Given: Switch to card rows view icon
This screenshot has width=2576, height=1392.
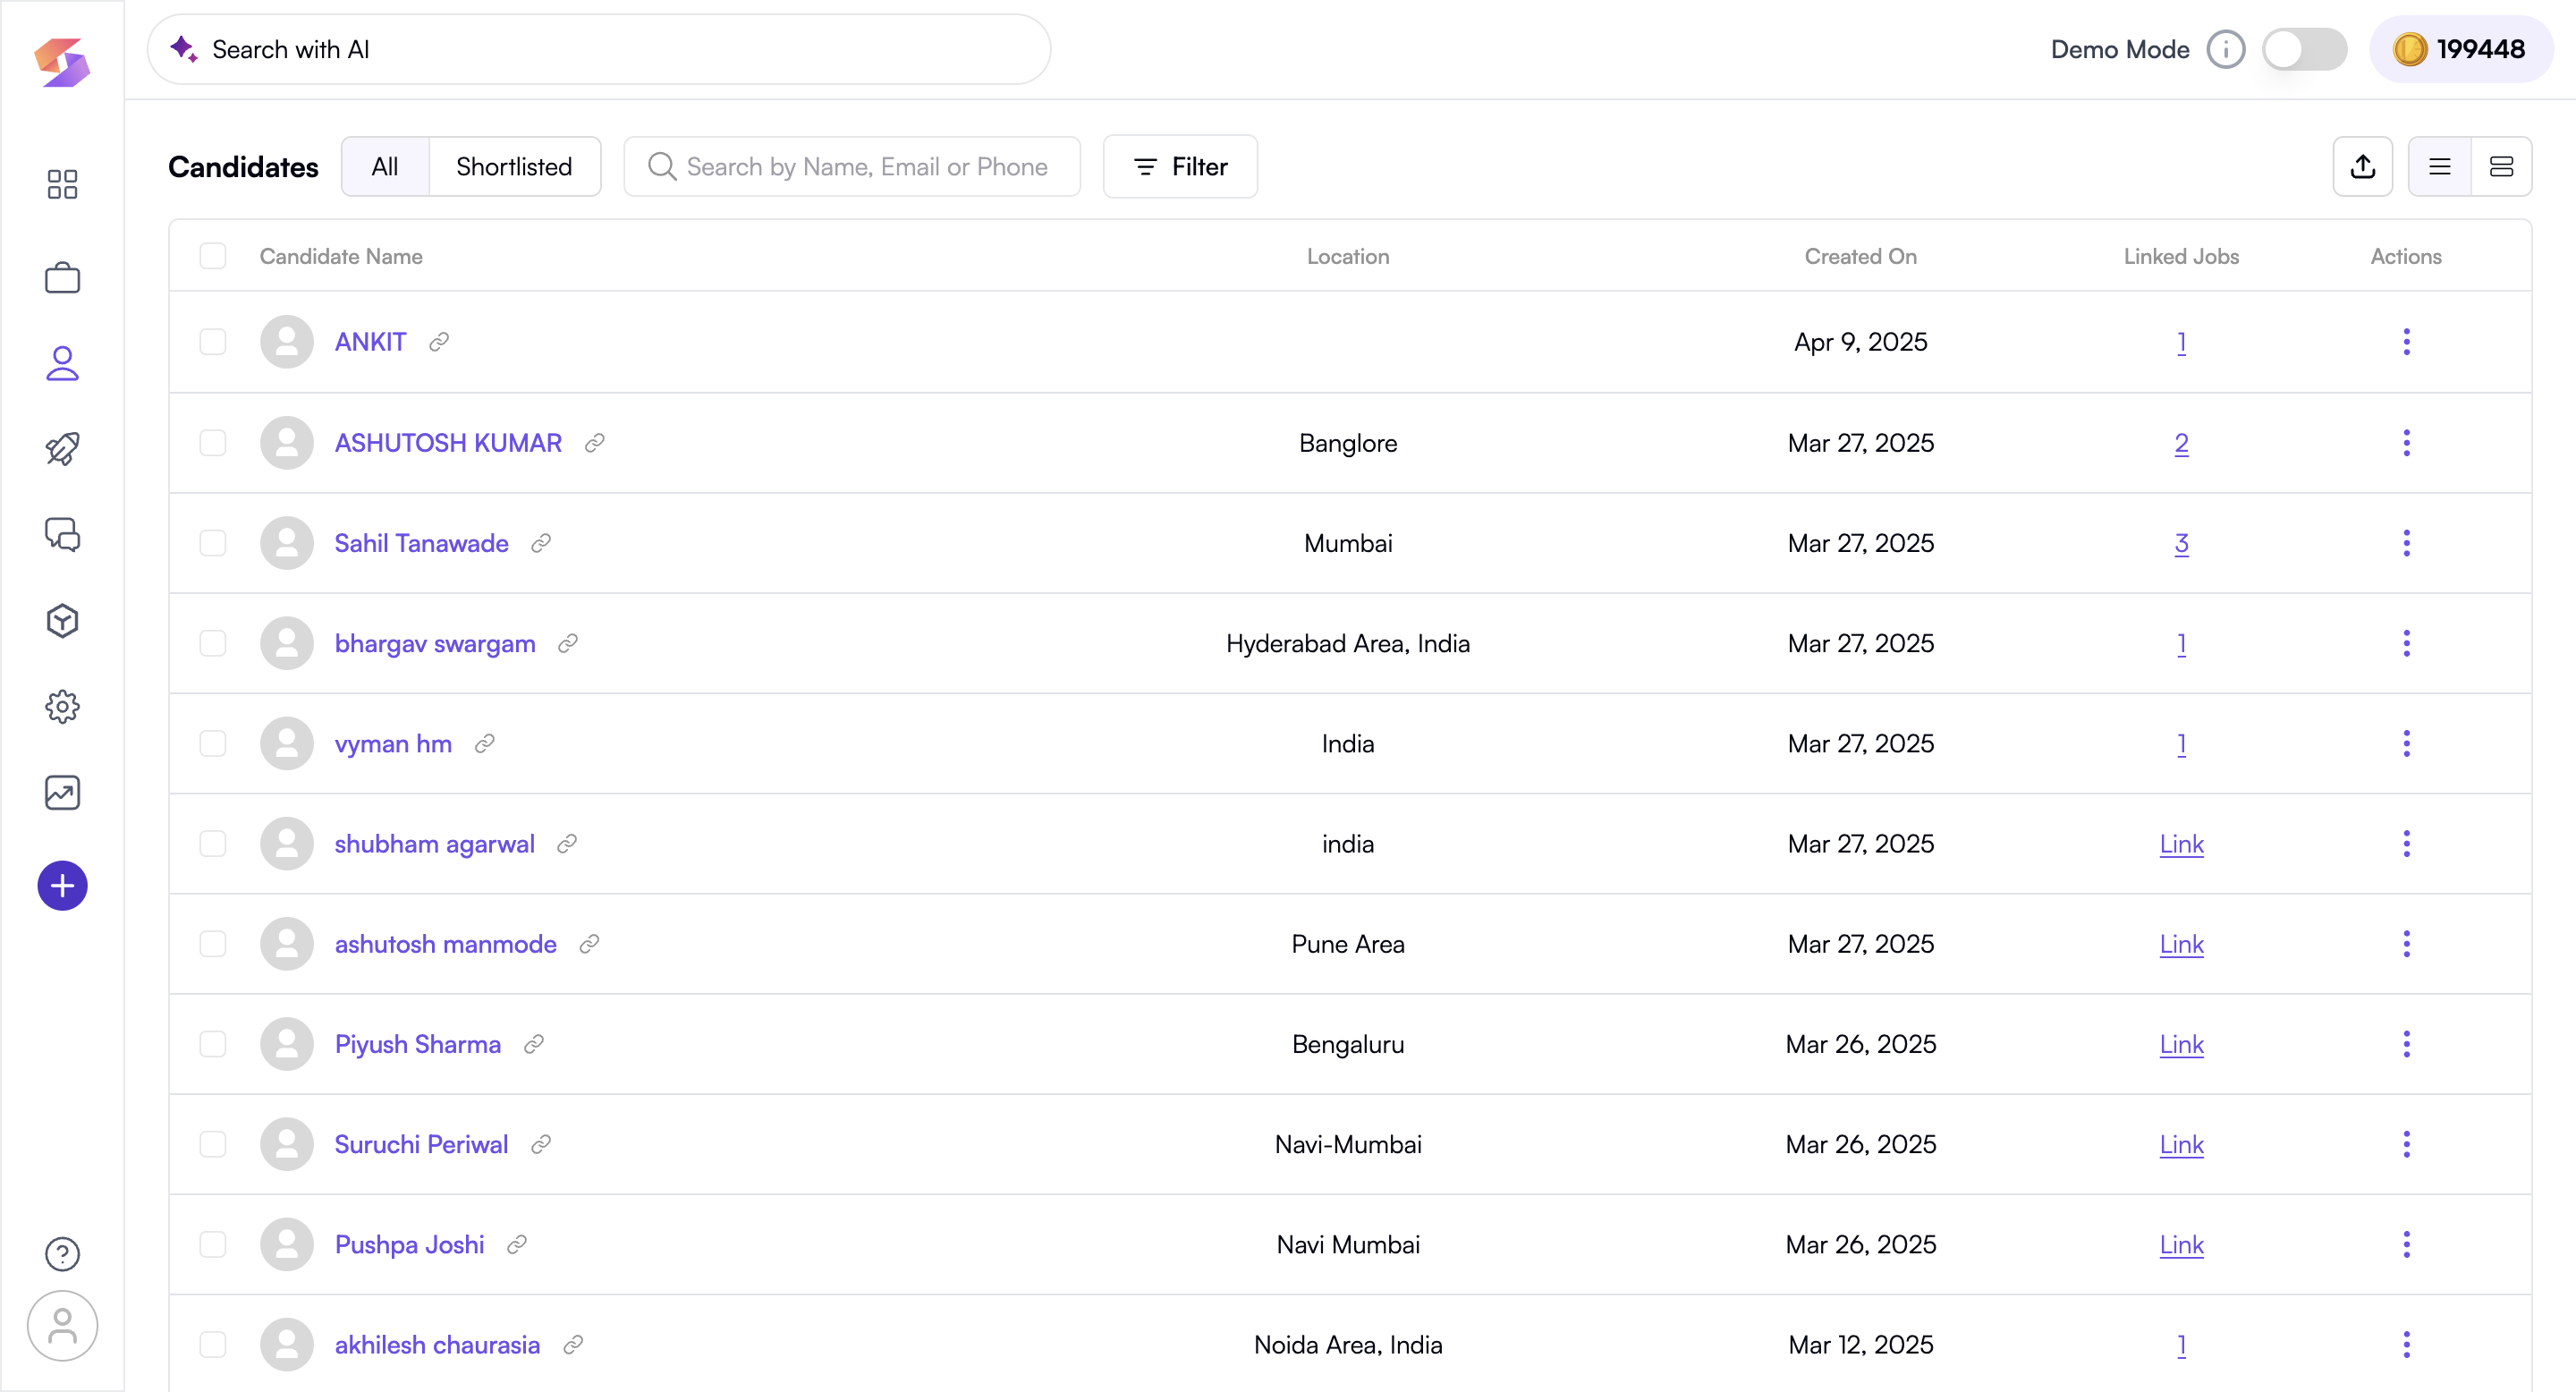Looking at the screenshot, I should (x=2502, y=166).
